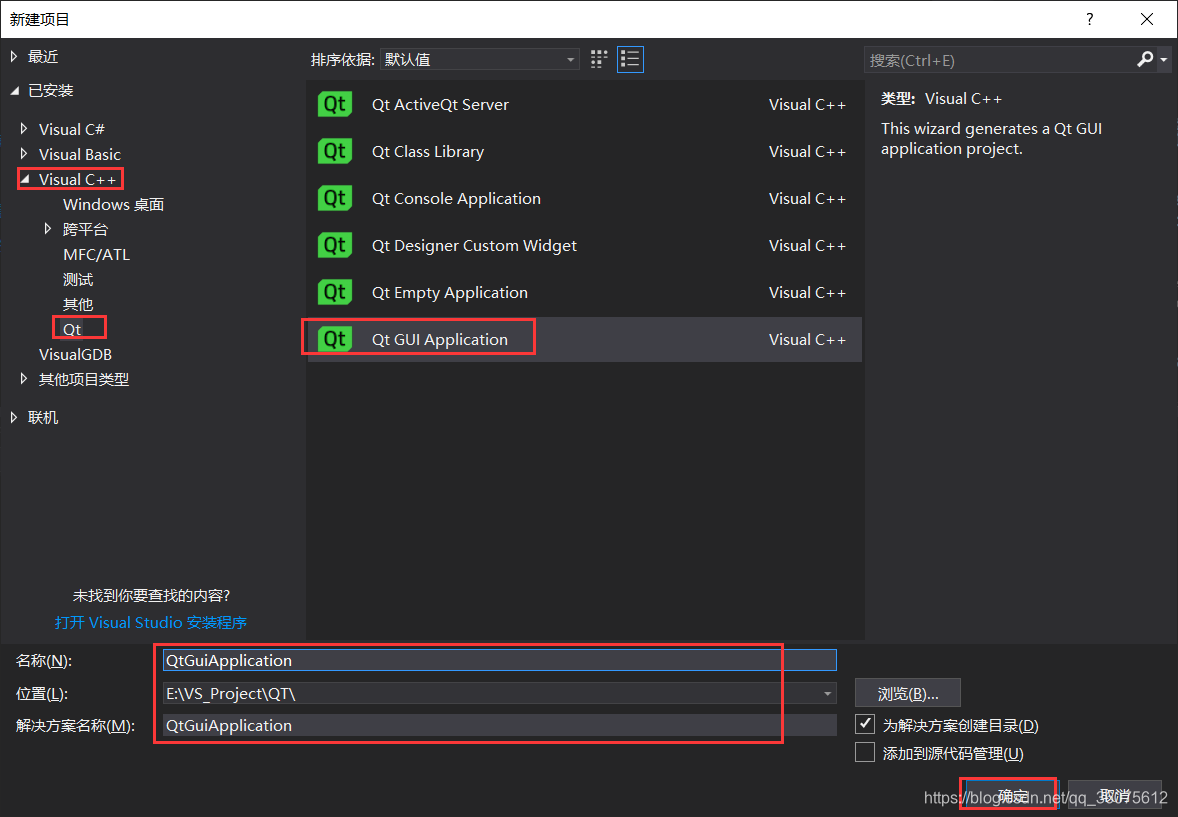The width and height of the screenshot is (1178, 817).
Task: Click the 搜索(Ctrl+E) search box
Action: click(999, 59)
